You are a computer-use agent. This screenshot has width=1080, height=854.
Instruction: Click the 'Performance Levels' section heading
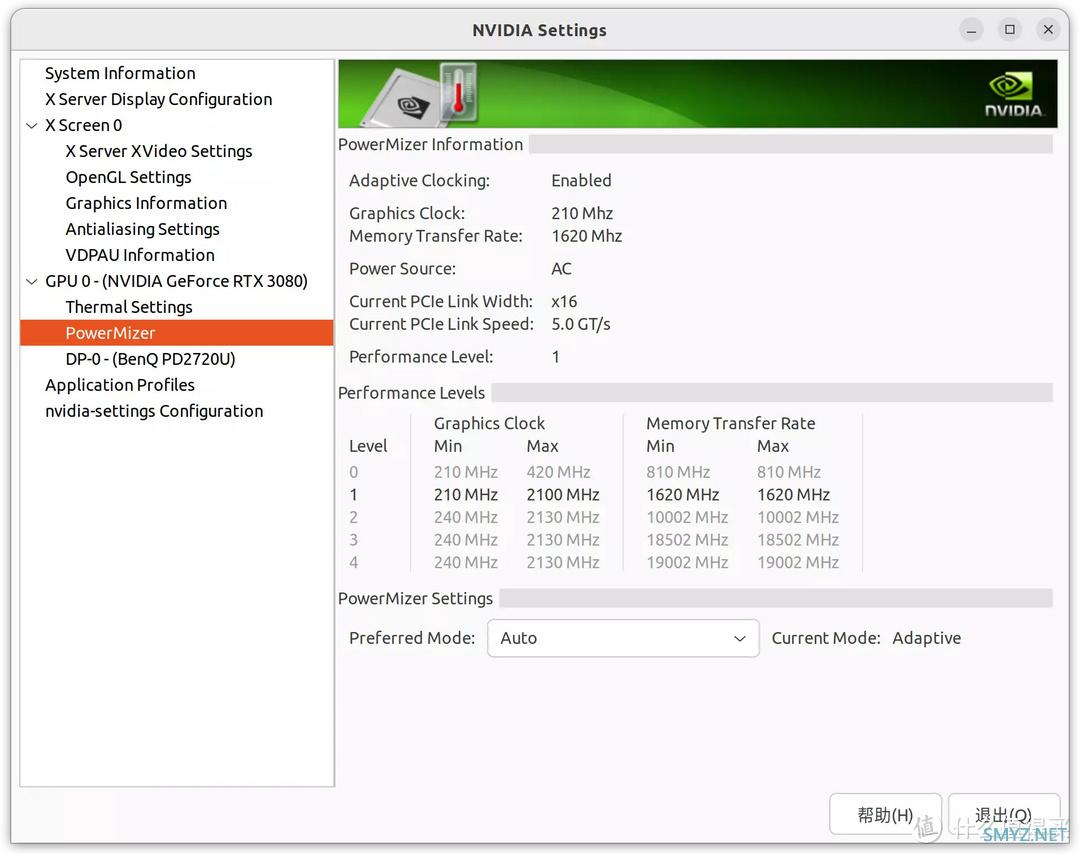411,393
